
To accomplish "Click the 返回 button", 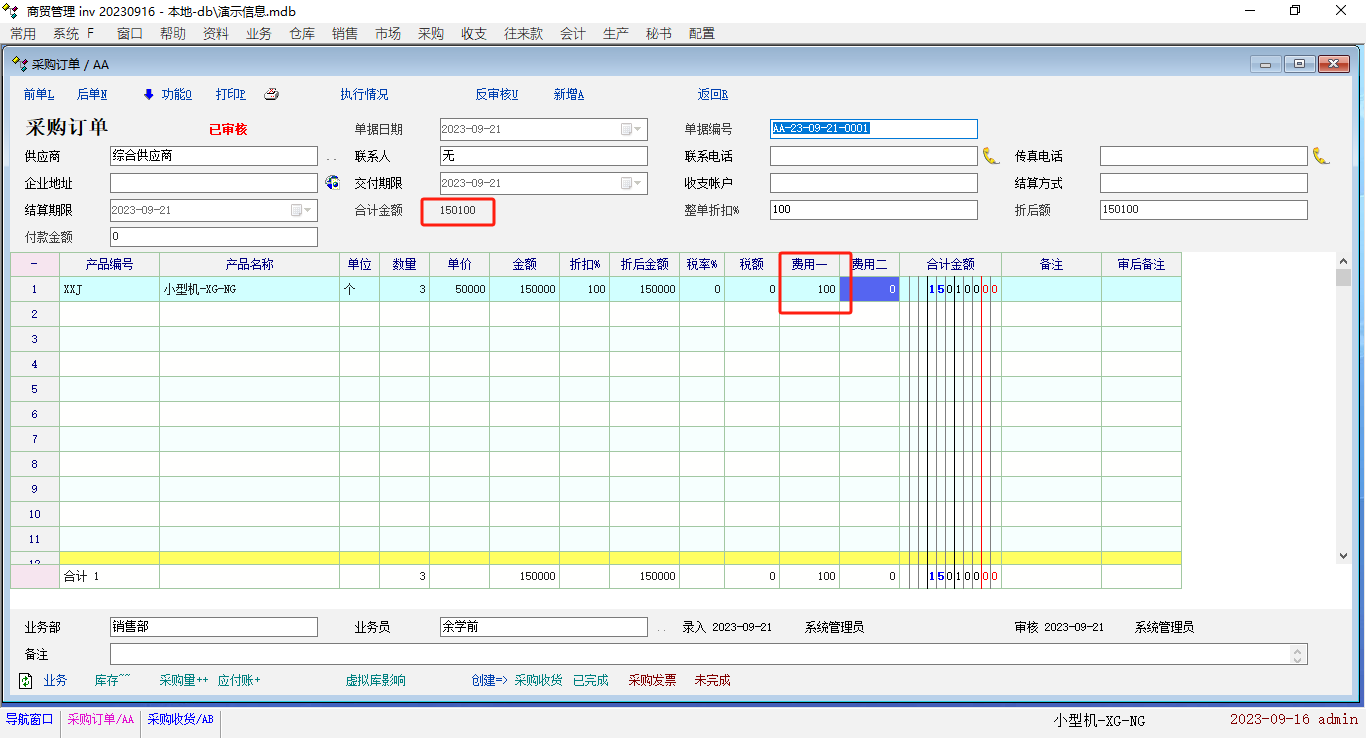I will coord(712,95).
